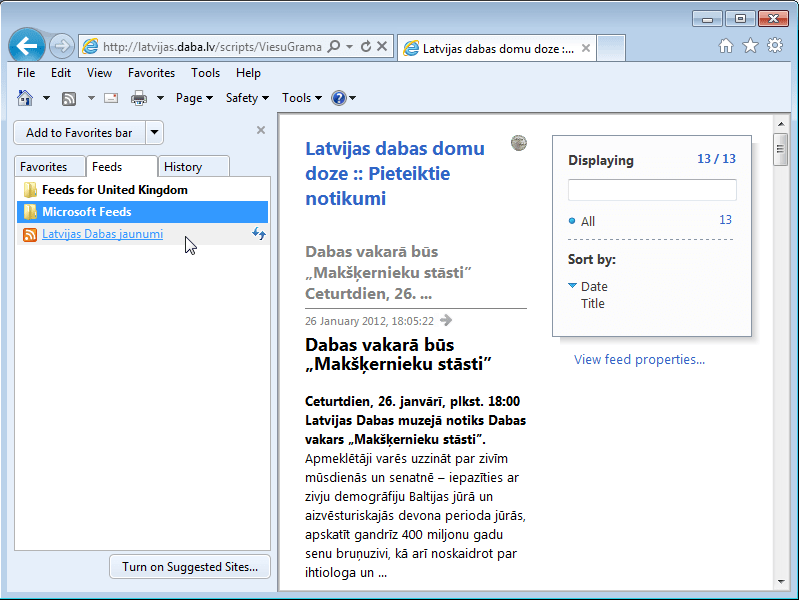The height and width of the screenshot is (600, 799).
Task: Open the feed title Latvijas dabas domu doze
Action: click(395, 173)
